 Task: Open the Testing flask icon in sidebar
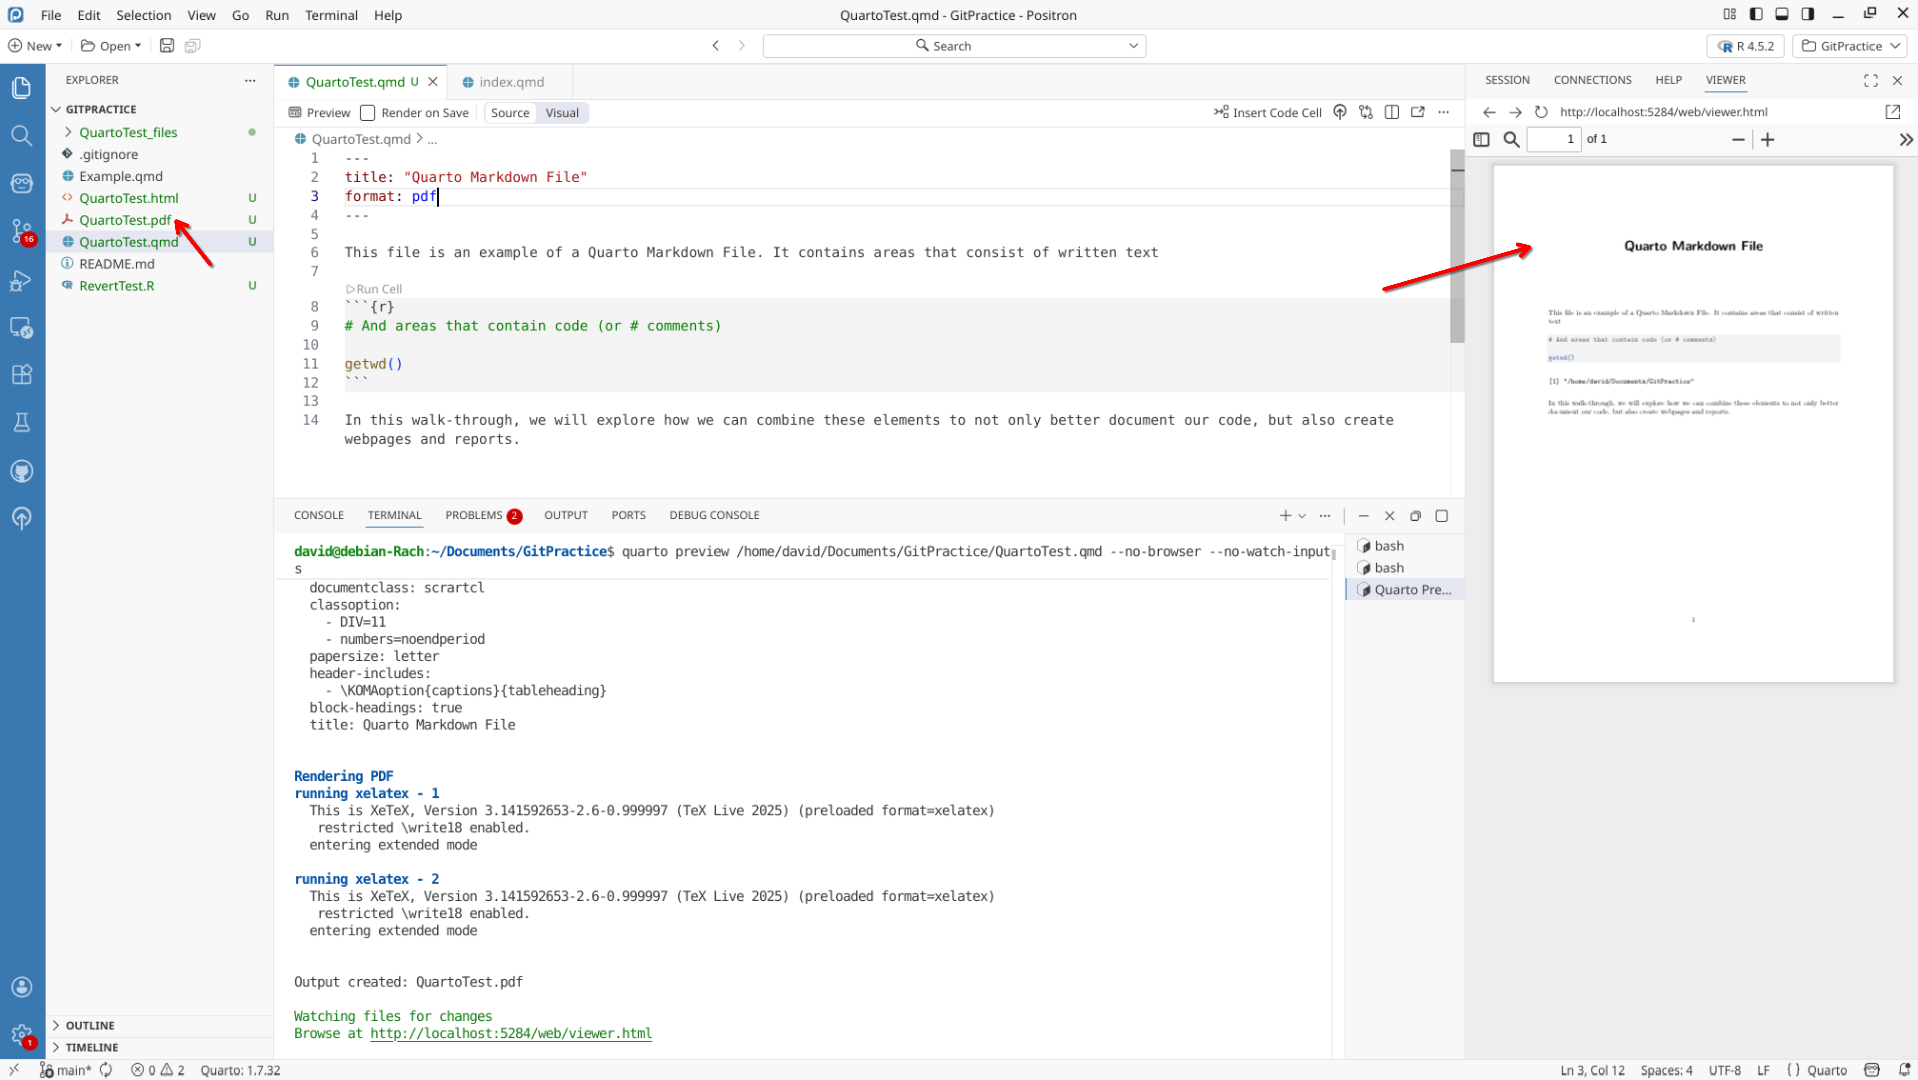[x=22, y=423]
